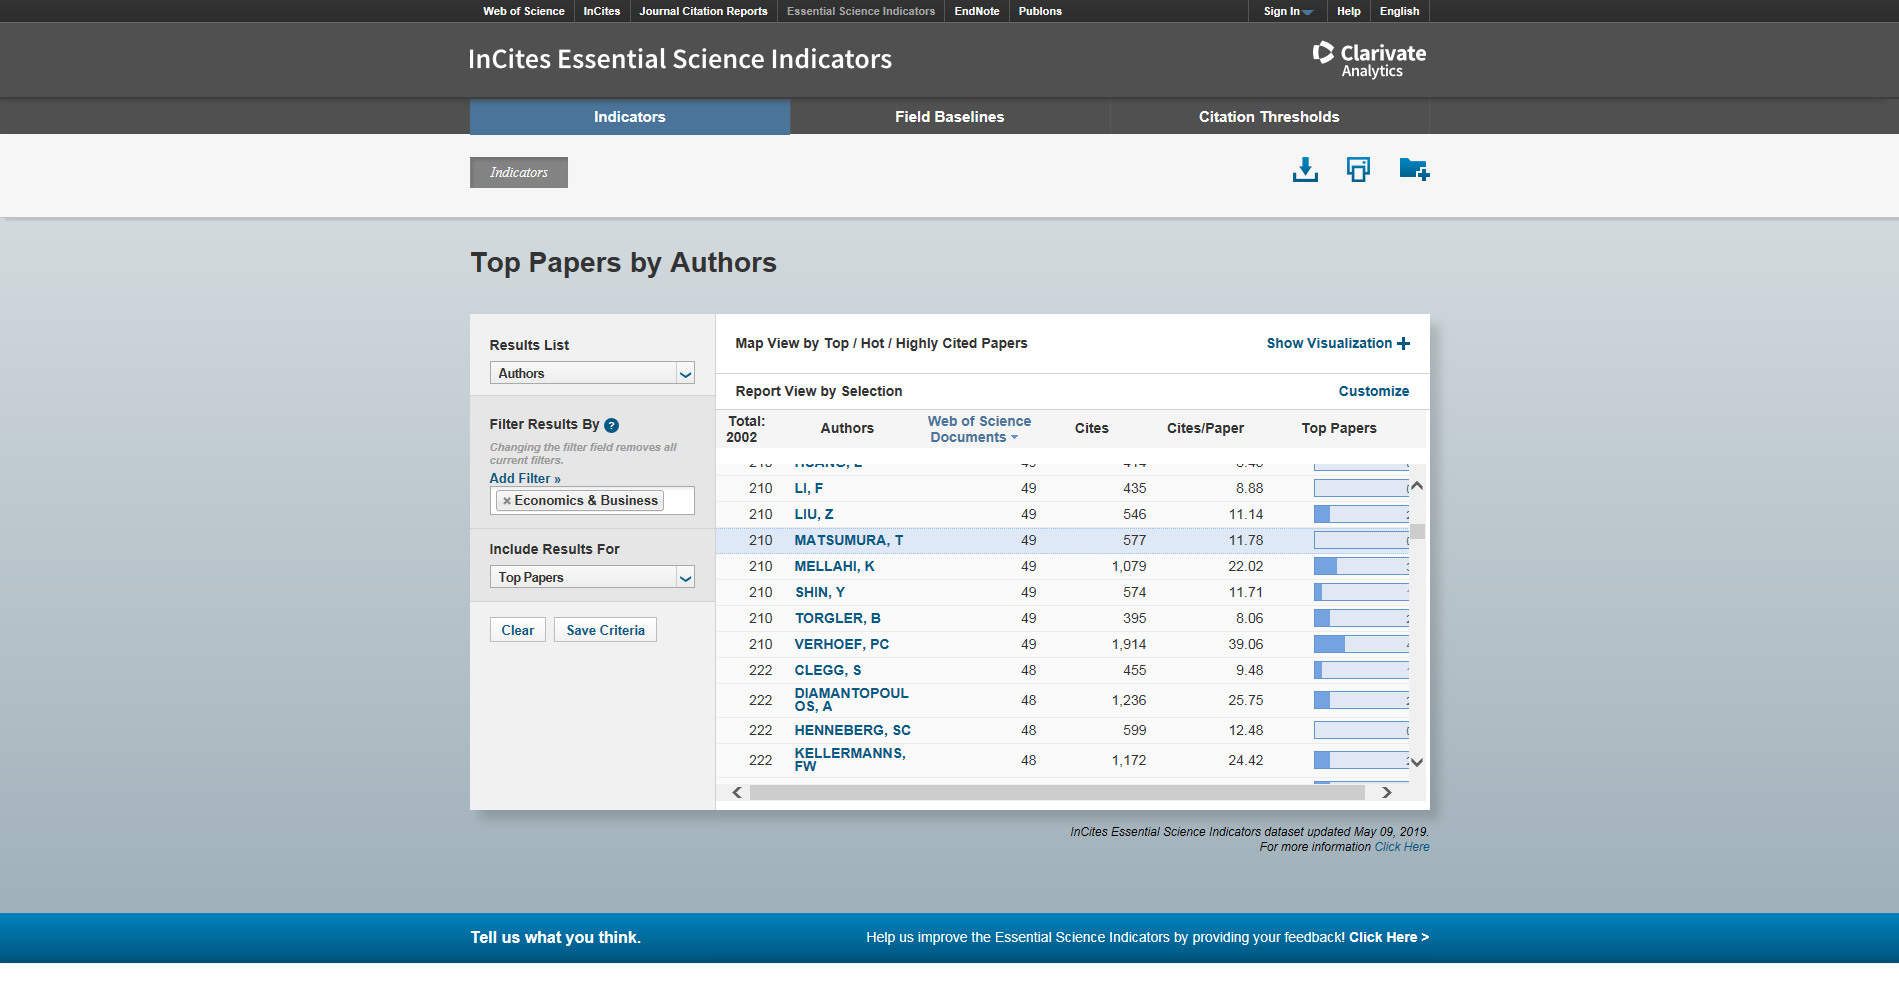The image size is (1899, 988).
Task: Click the left arrow of horizontal scrollbar
Action: click(x=737, y=792)
